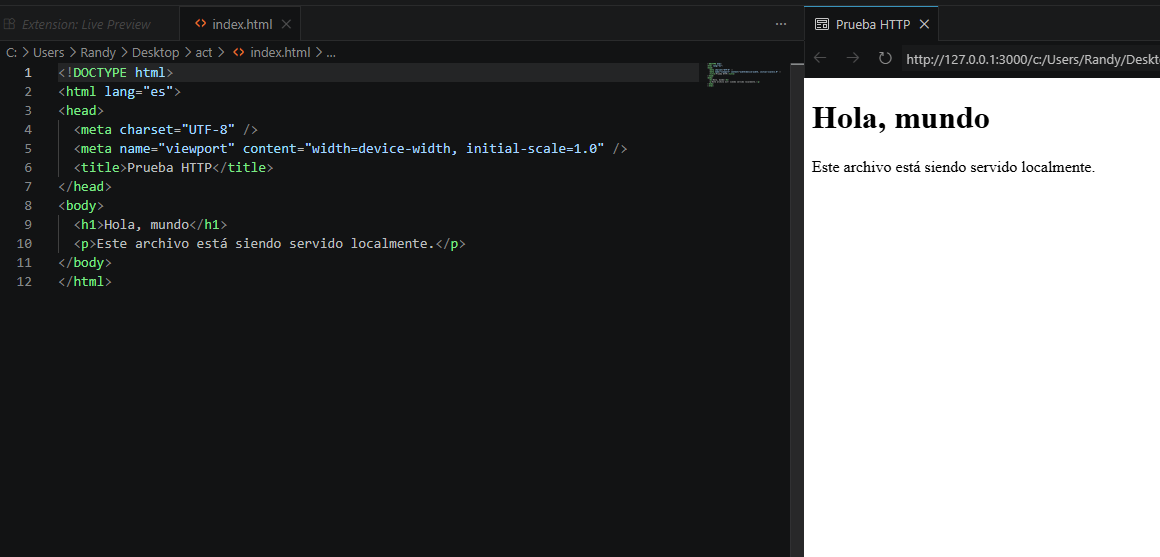This screenshot has height=557, width=1160.
Task: Expand the Users breadcrumb folder
Action: point(48,52)
